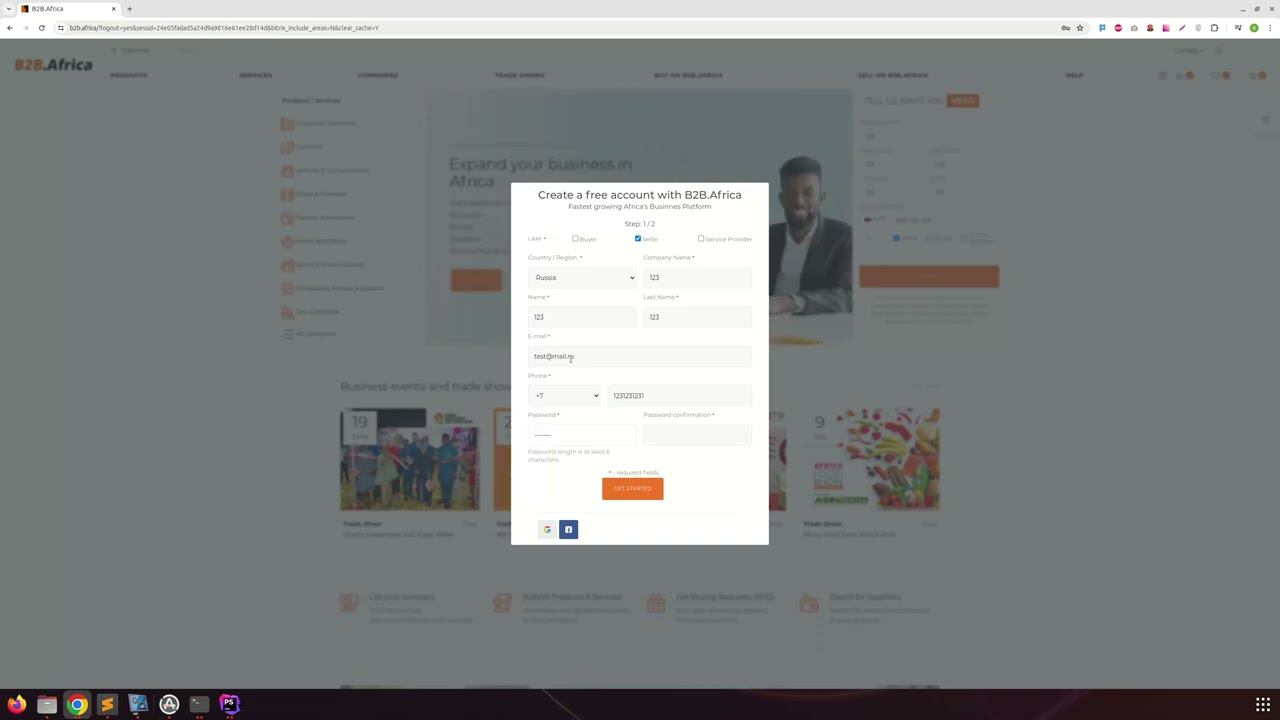The image size is (1280, 720).
Task: Open the blue flag extension icon
Action: [x=1102, y=28]
